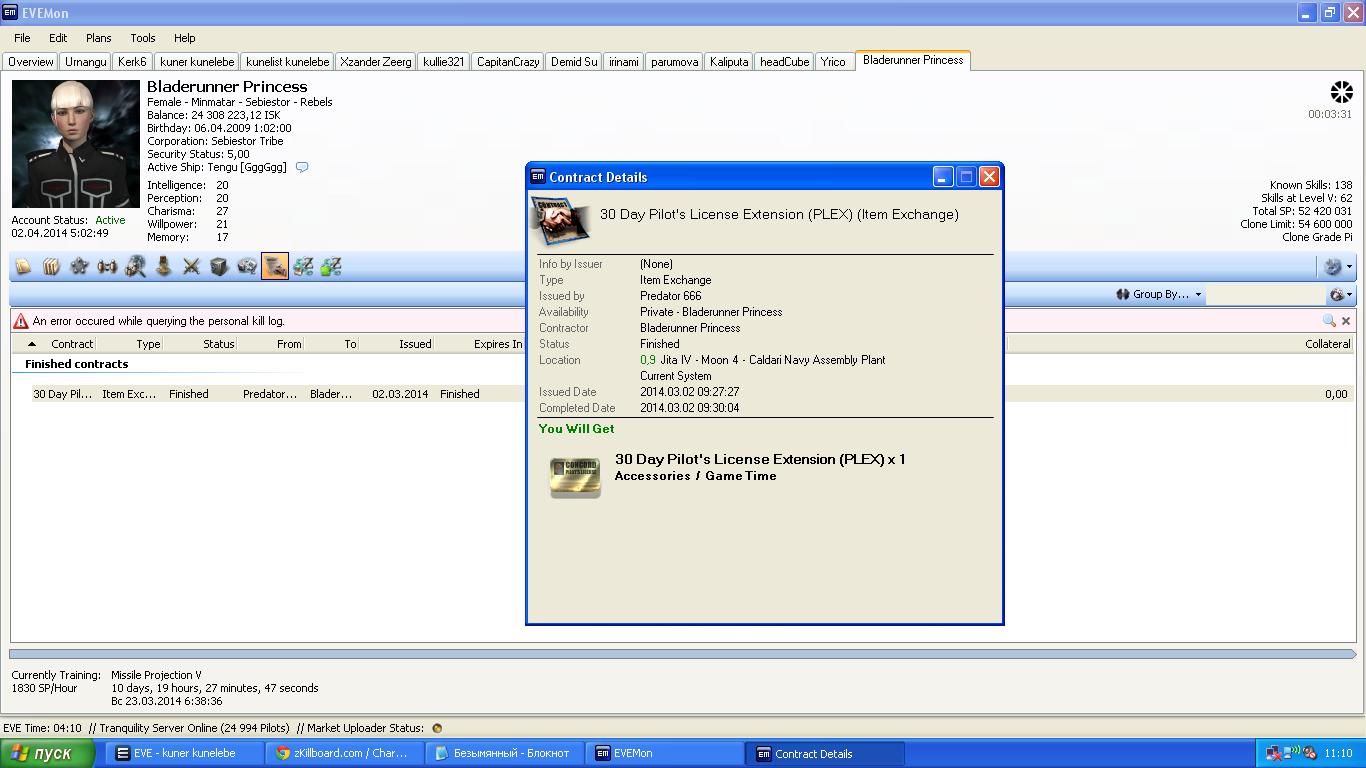Expand the Group By dropdown
Viewport: 1366px width, 768px height.
(1160, 295)
